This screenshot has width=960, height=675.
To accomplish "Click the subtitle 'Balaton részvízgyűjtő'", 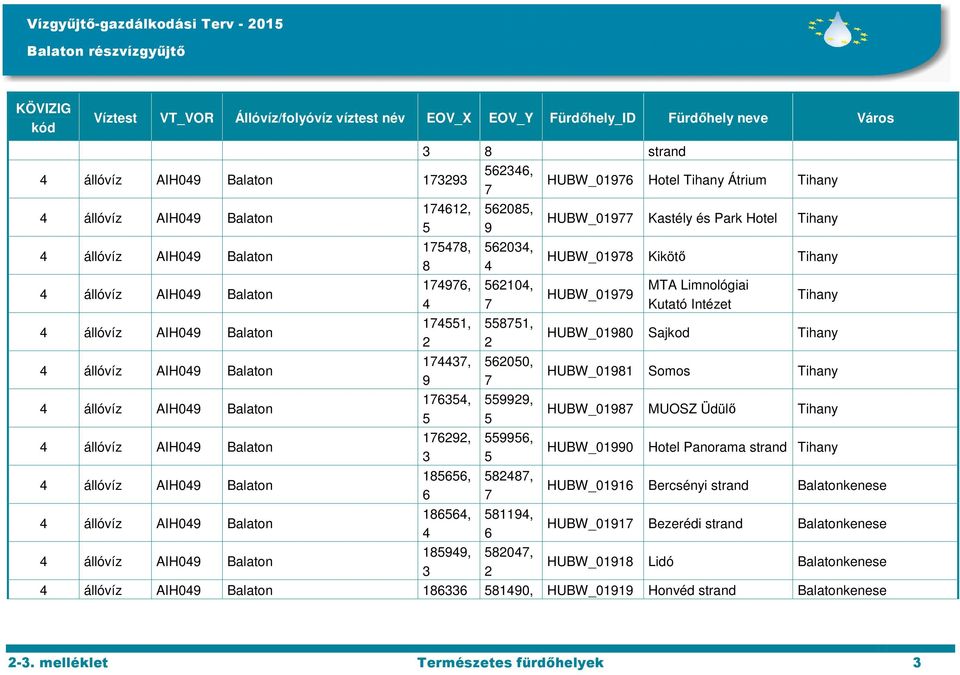I will [x=106, y=51].
